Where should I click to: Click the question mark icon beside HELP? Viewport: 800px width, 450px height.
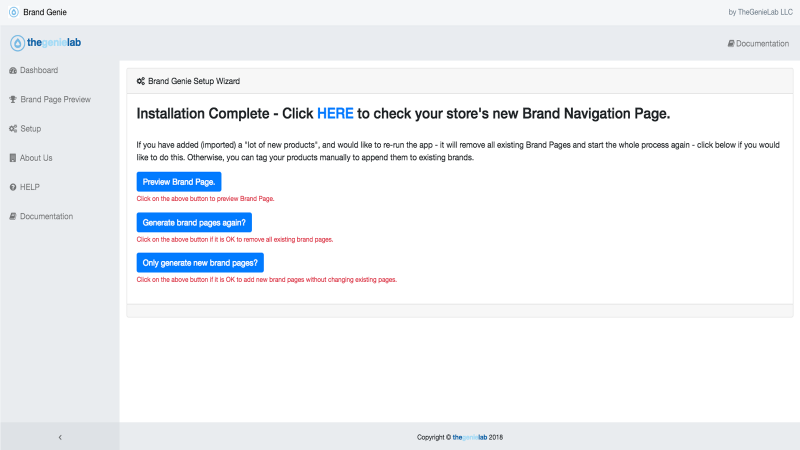pyautogui.click(x=13, y=187)
